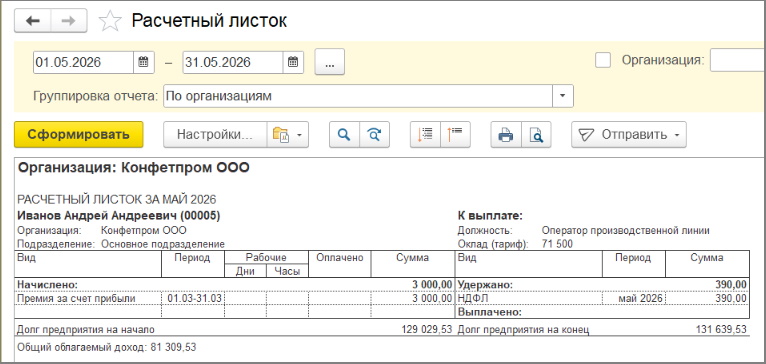Open Настройки... report settings

[215, 134]
